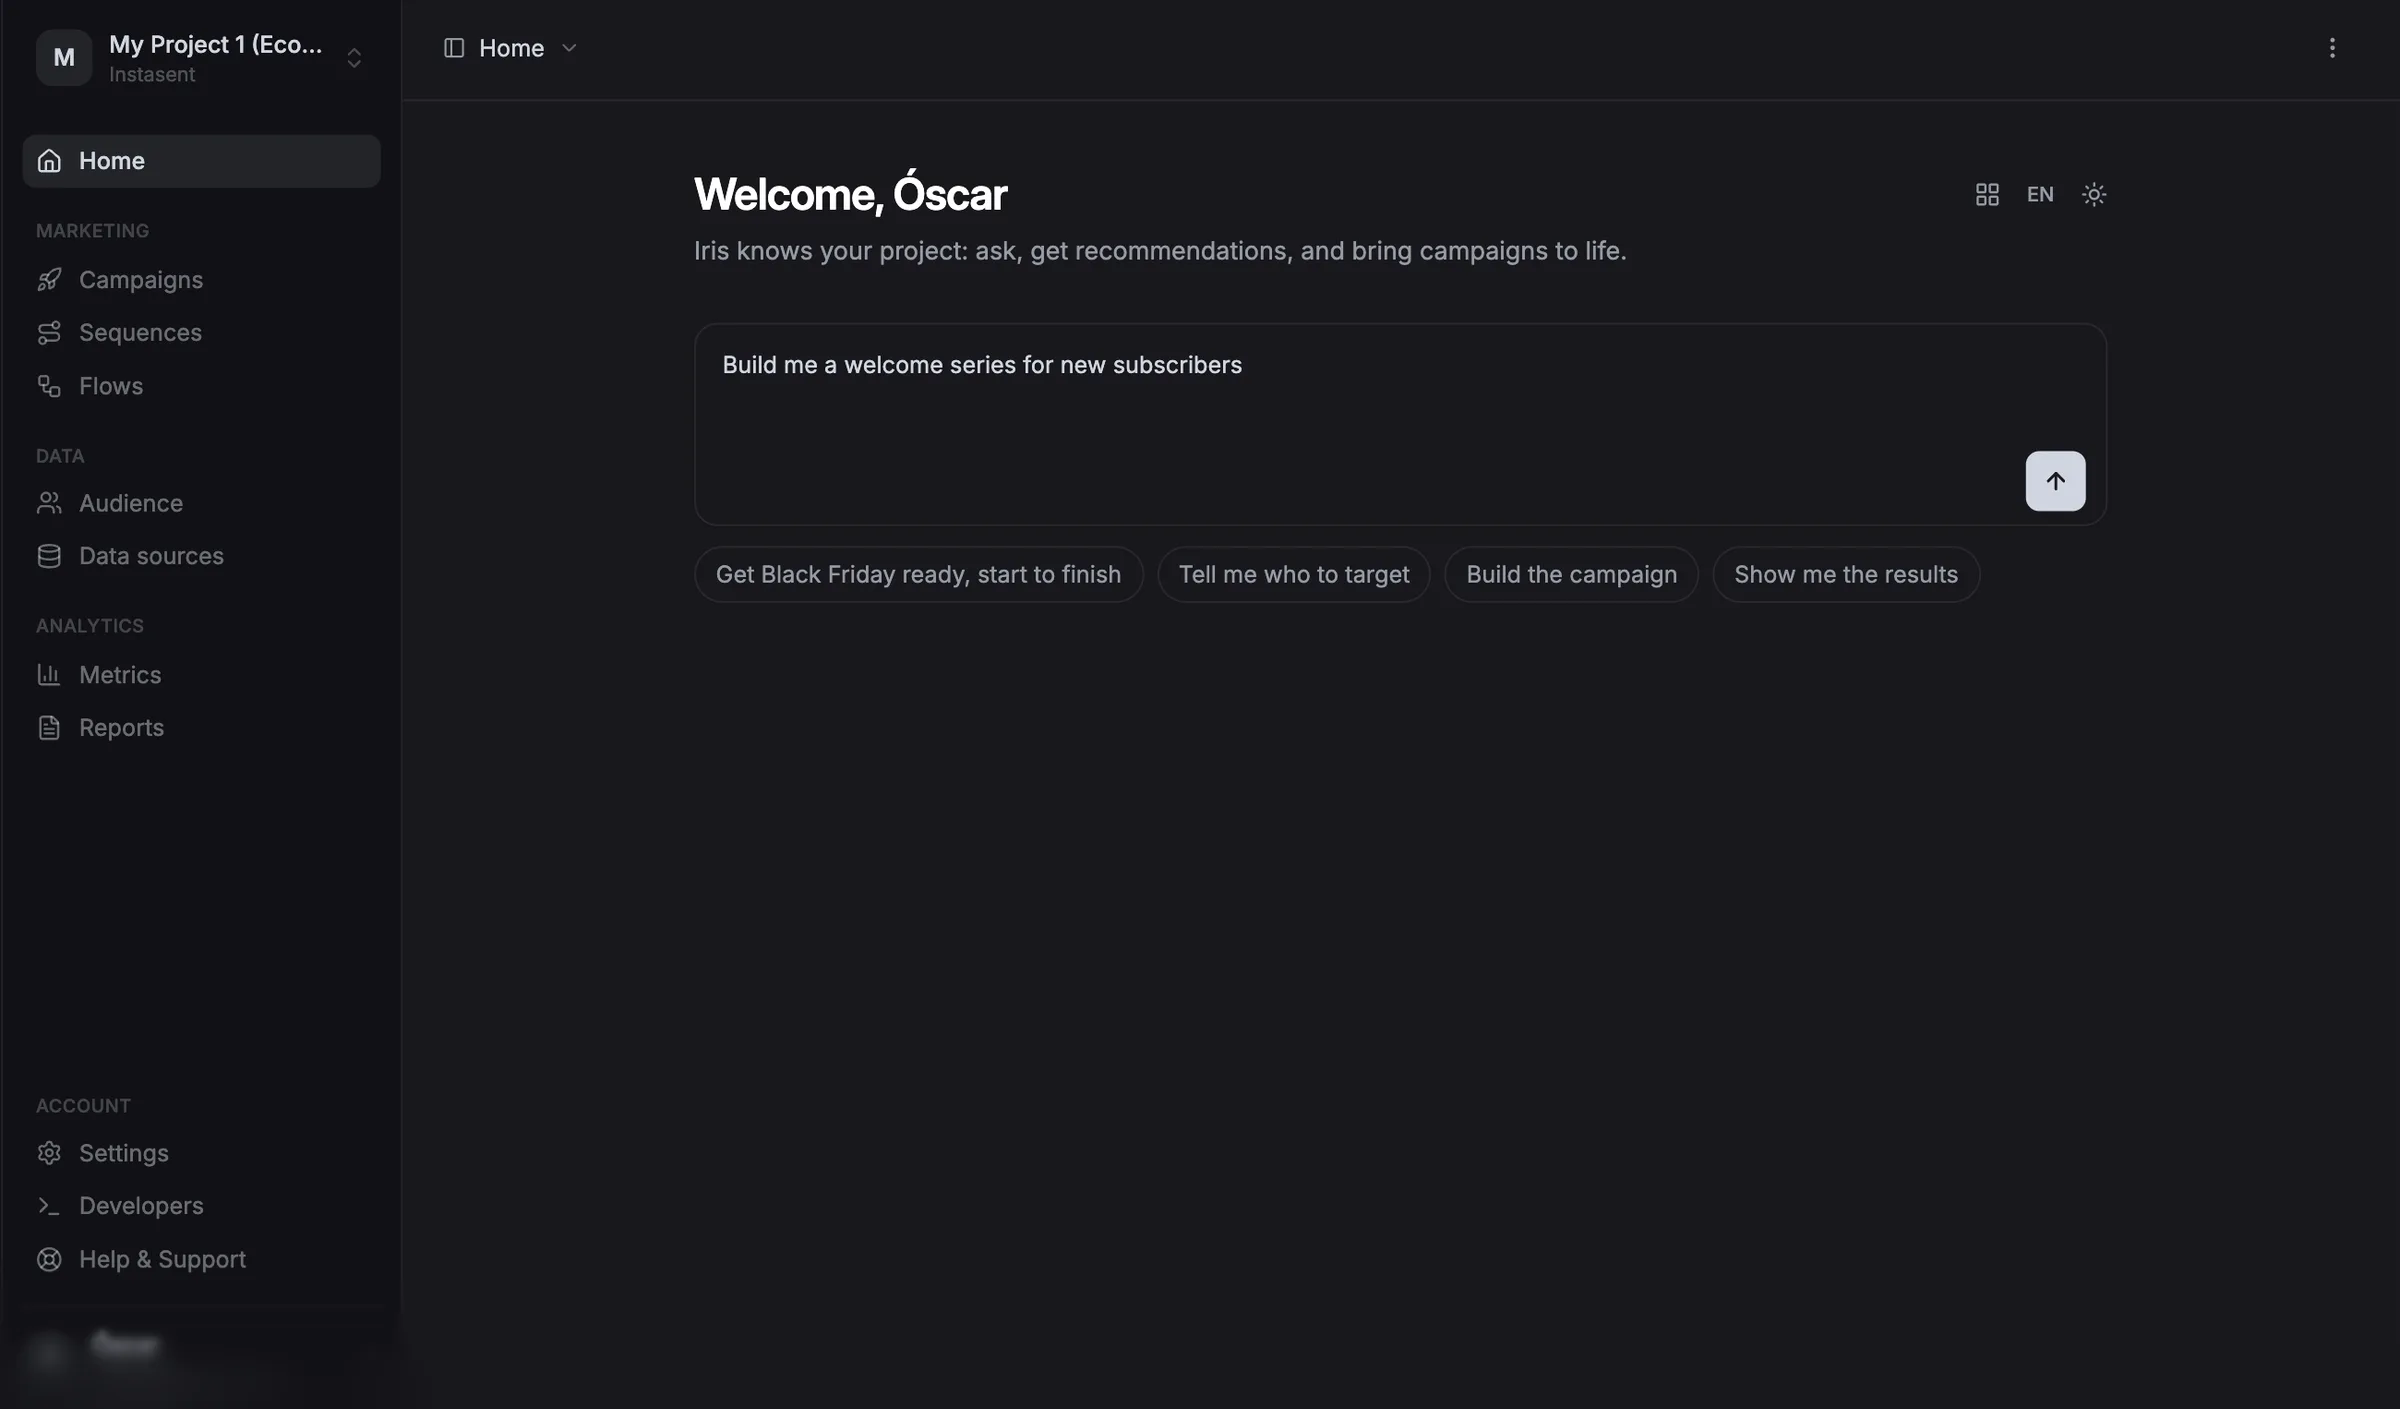Image resolution: width=2400 pixels, height=1409 pixels.
Task: Toggle the EN language selector
Action: tap(2040, 194)
